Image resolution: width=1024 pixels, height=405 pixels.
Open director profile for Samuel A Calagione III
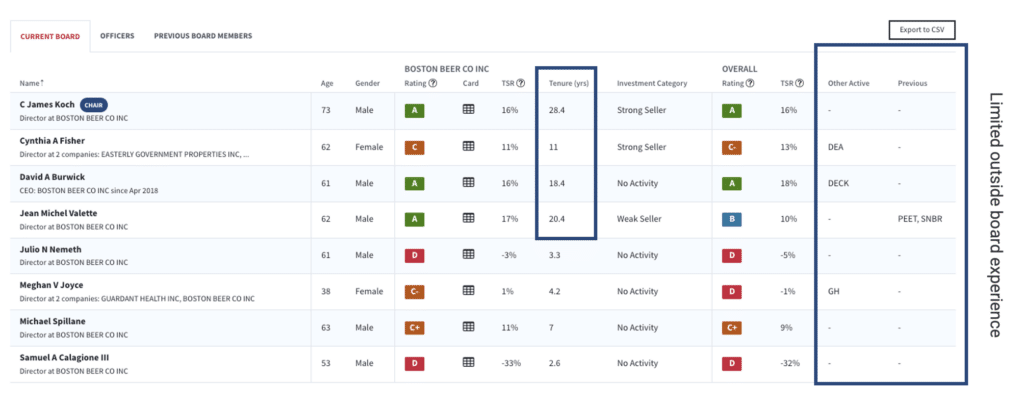(x=63, y=357)
